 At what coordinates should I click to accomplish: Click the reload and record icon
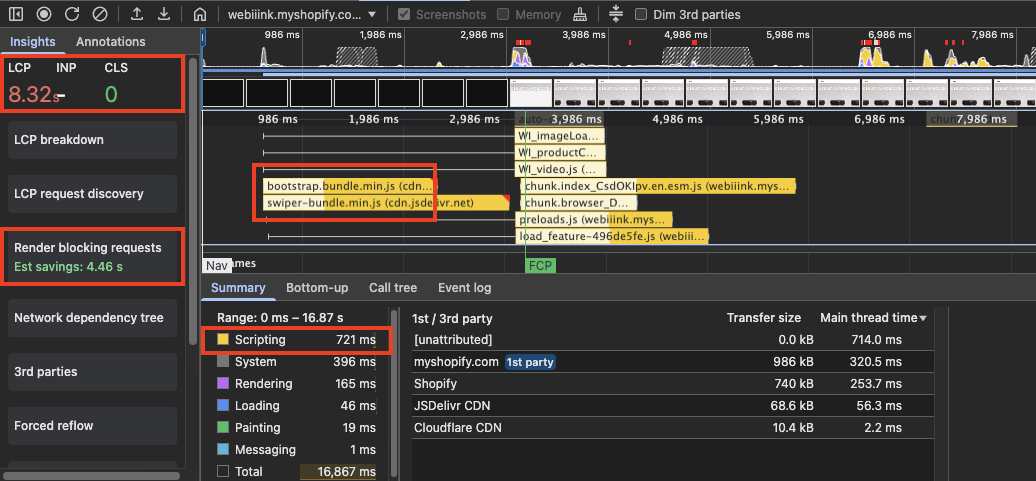pyautogui.click(x=72, y=15)
